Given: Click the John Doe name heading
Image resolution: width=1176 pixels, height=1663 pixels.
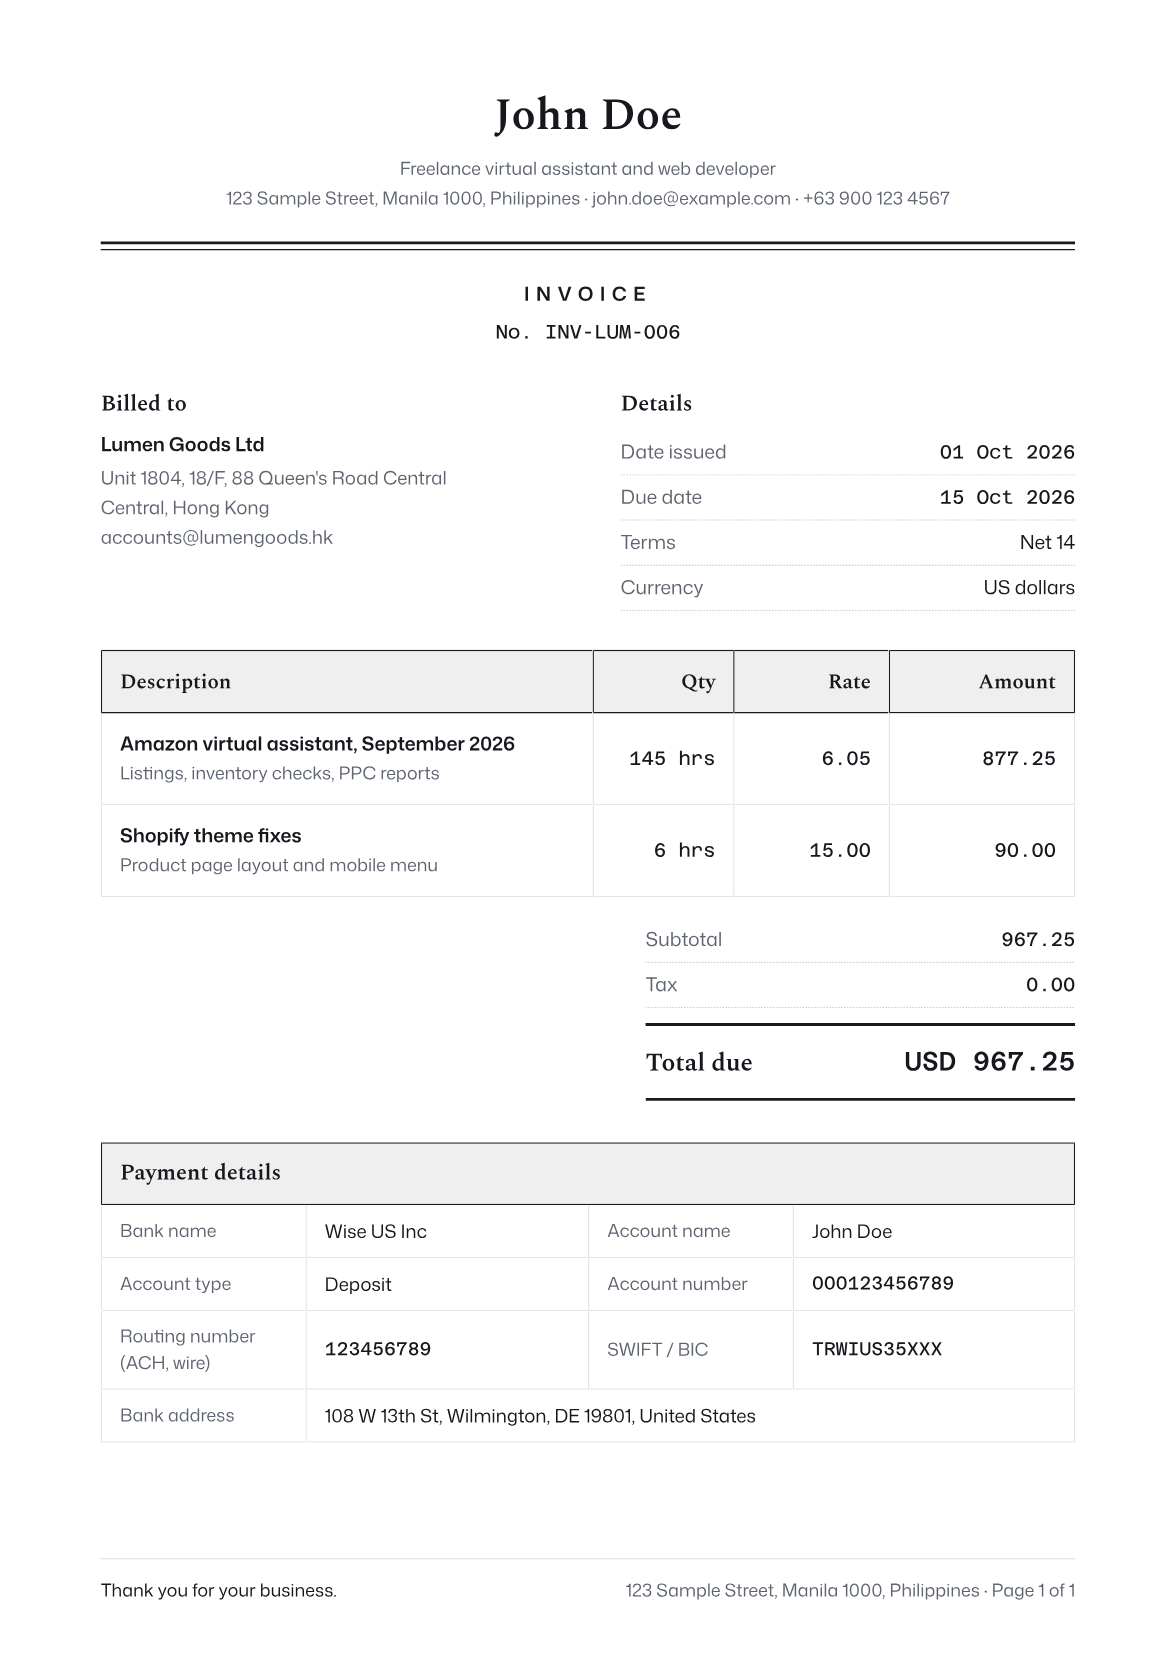Looking at the screenshot, I should [x=588, y=115].
